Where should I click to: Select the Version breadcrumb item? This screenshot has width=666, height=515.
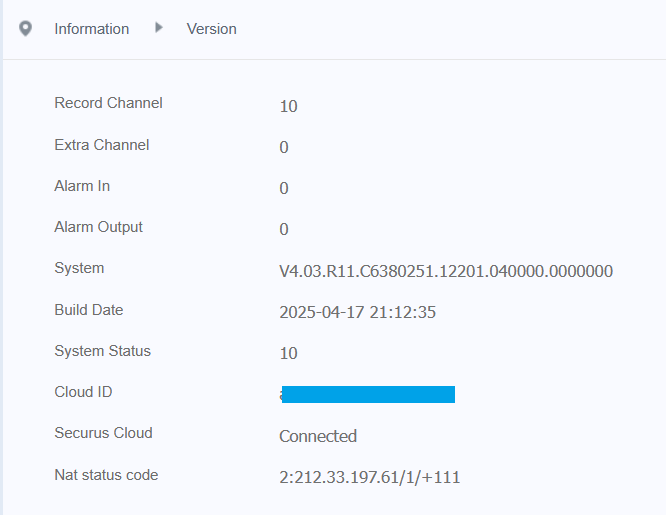point(212,29)
